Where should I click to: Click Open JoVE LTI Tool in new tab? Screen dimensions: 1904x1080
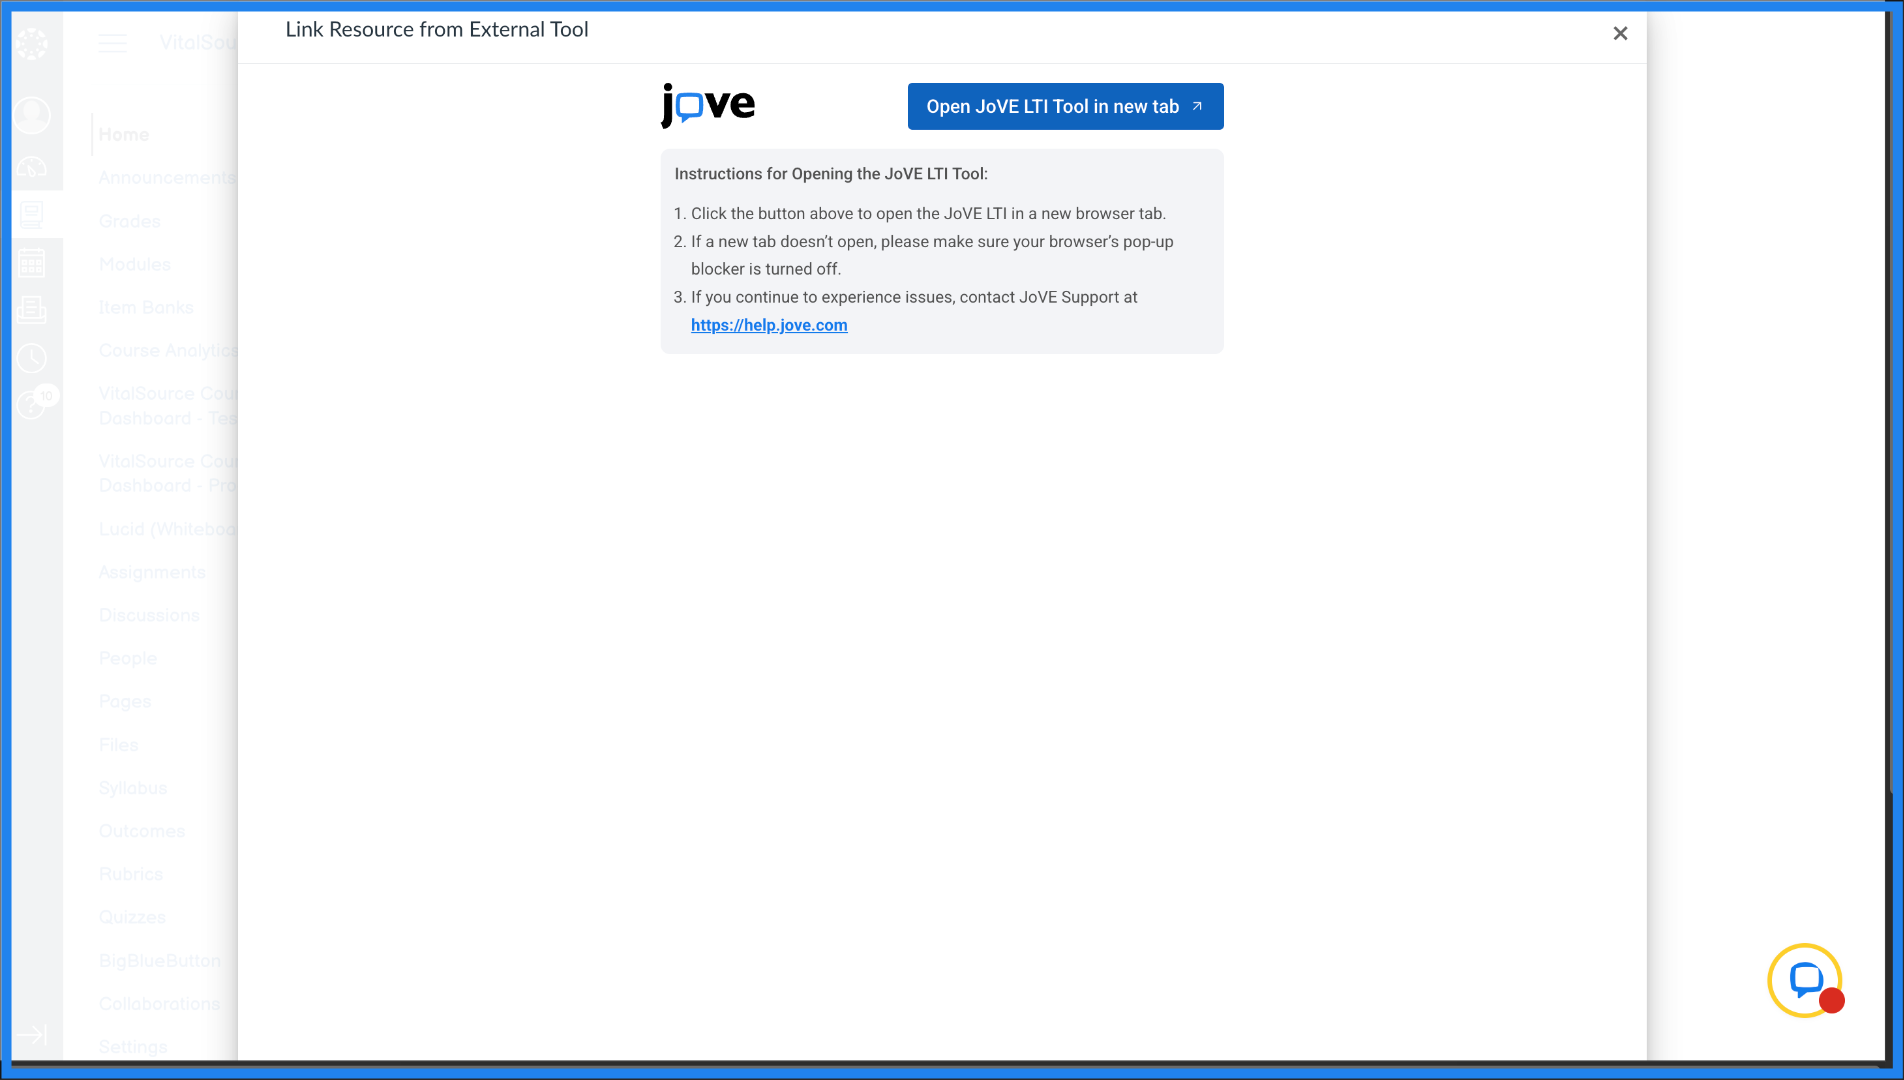point(1065,106)
